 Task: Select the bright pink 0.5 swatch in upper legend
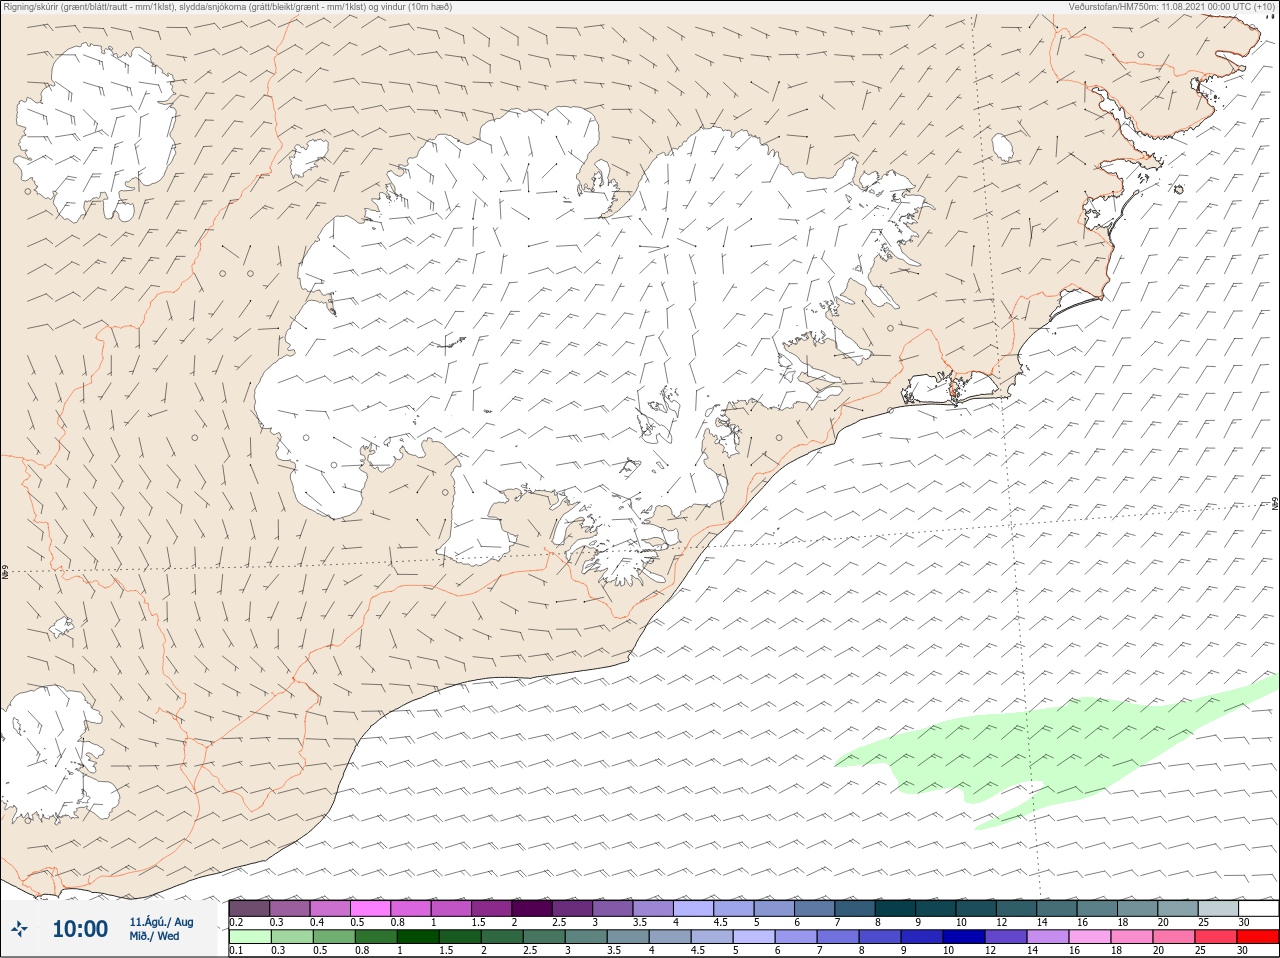tap(371, 908)
